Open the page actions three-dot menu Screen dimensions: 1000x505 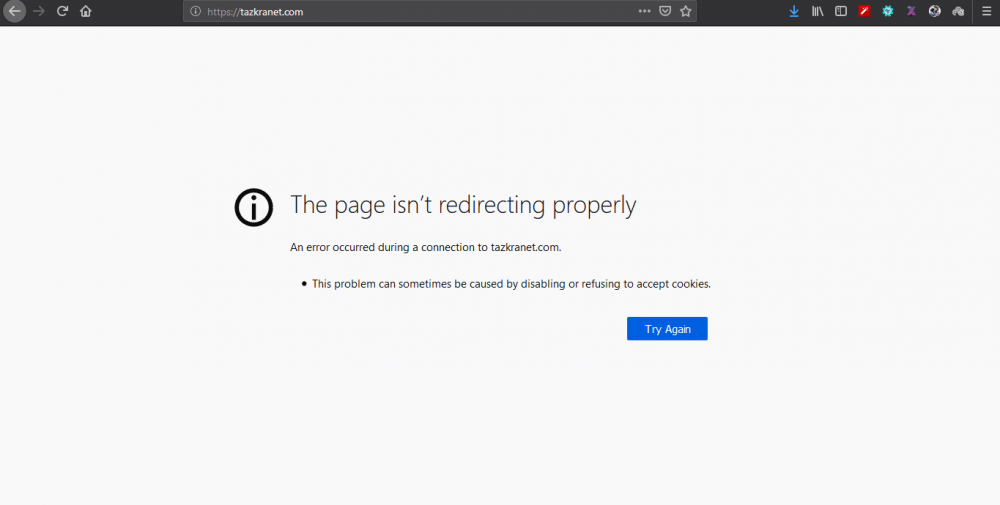tap(644, 12)
